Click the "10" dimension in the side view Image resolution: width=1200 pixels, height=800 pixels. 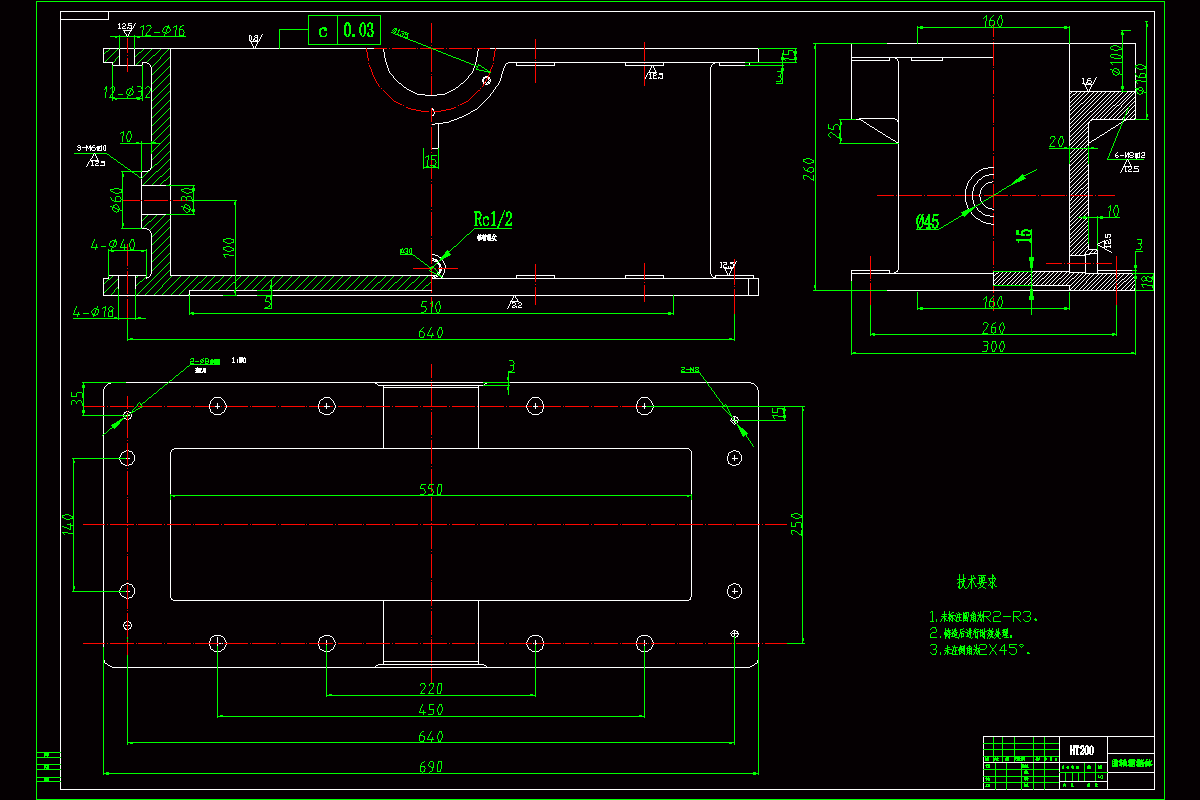(x=1114, y=211)
